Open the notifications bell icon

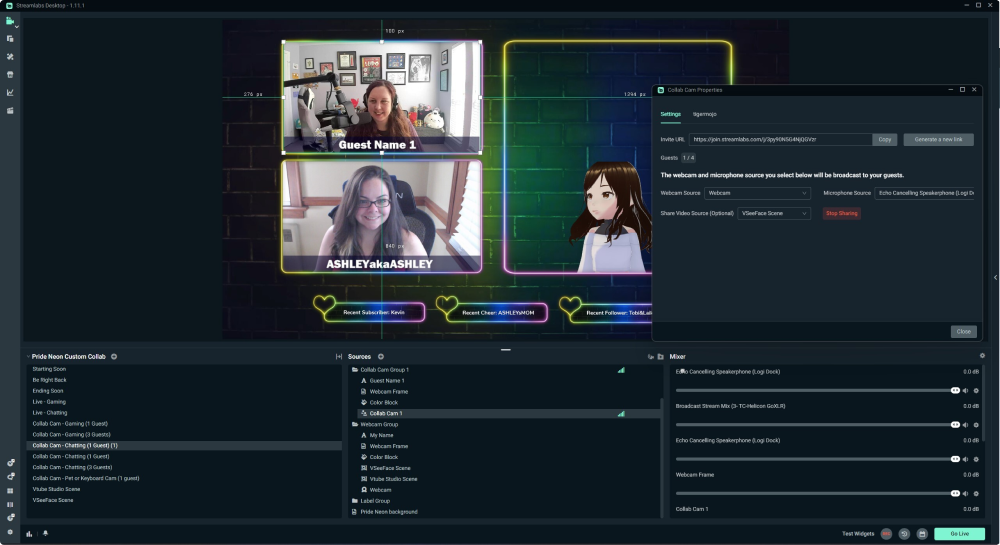click(45, 533)
